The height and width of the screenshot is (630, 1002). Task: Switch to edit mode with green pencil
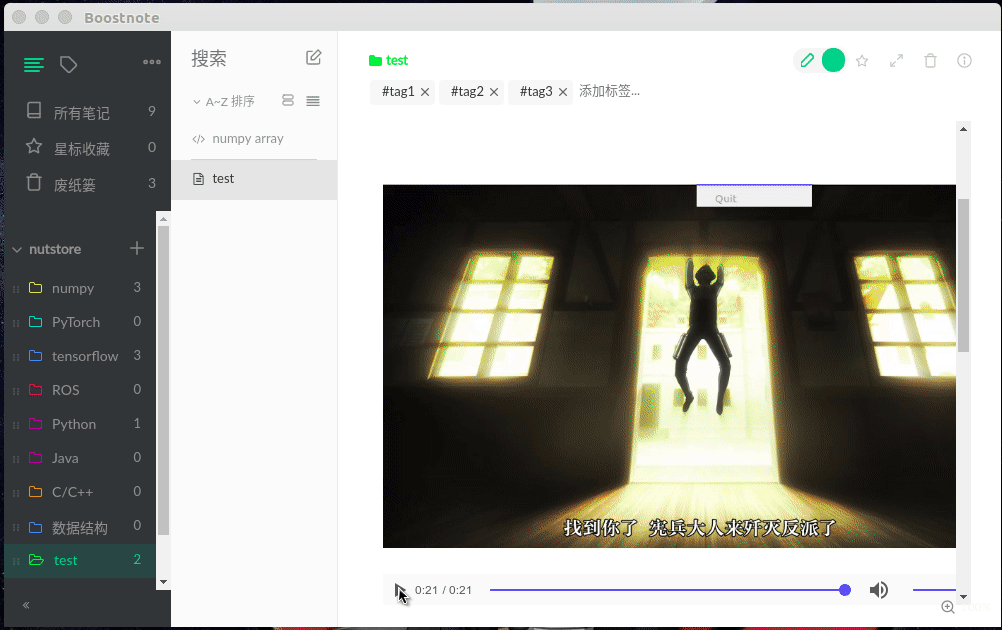point(807,60)
